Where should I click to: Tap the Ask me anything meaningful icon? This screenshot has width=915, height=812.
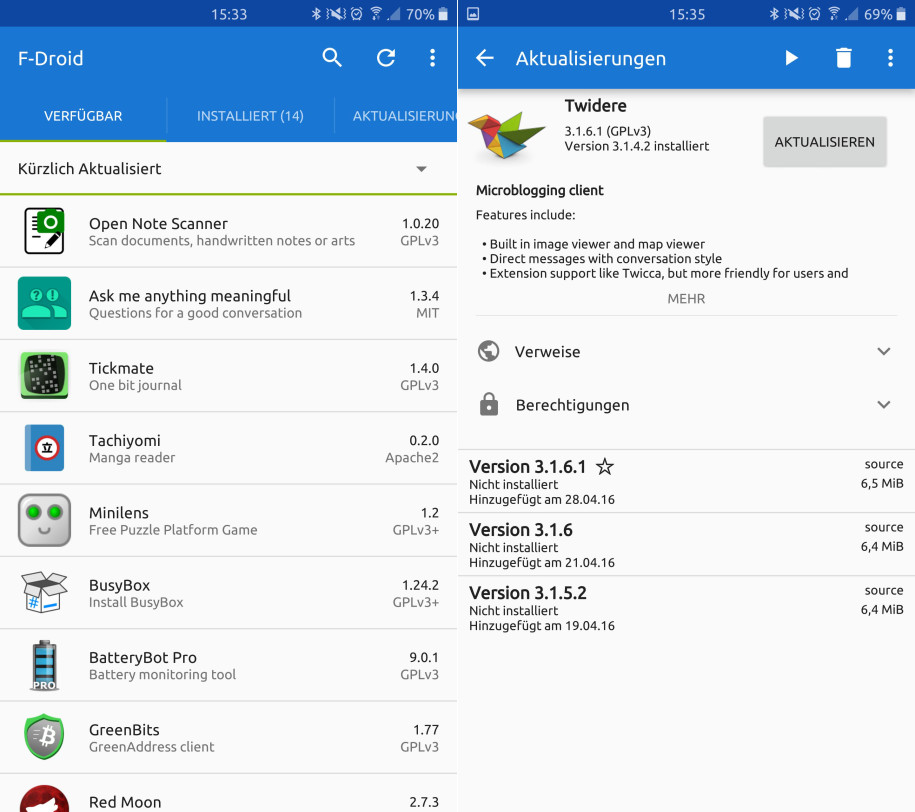44,304
